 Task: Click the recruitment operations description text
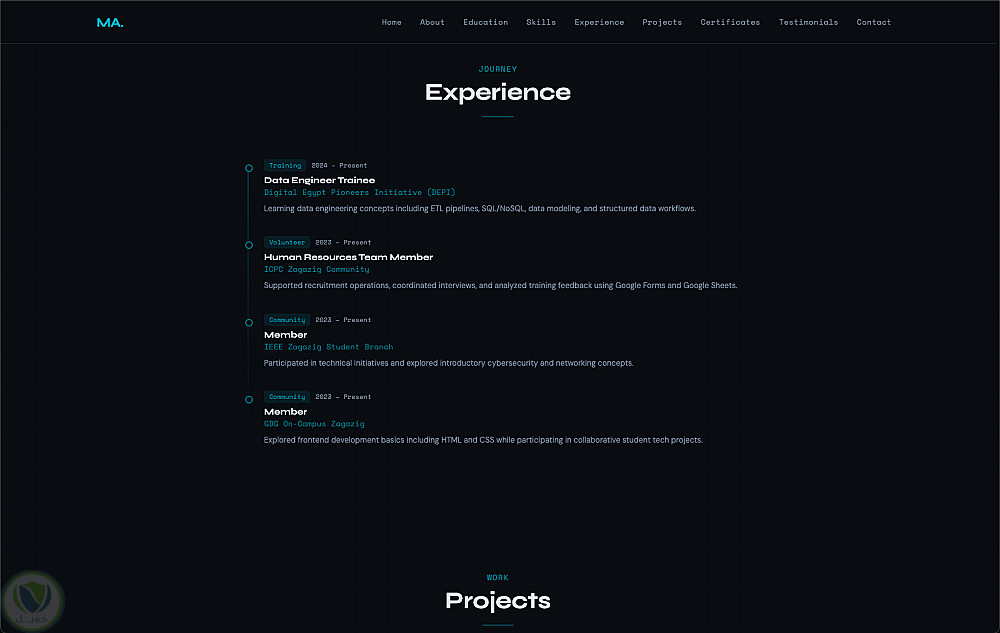click(501, 286)
